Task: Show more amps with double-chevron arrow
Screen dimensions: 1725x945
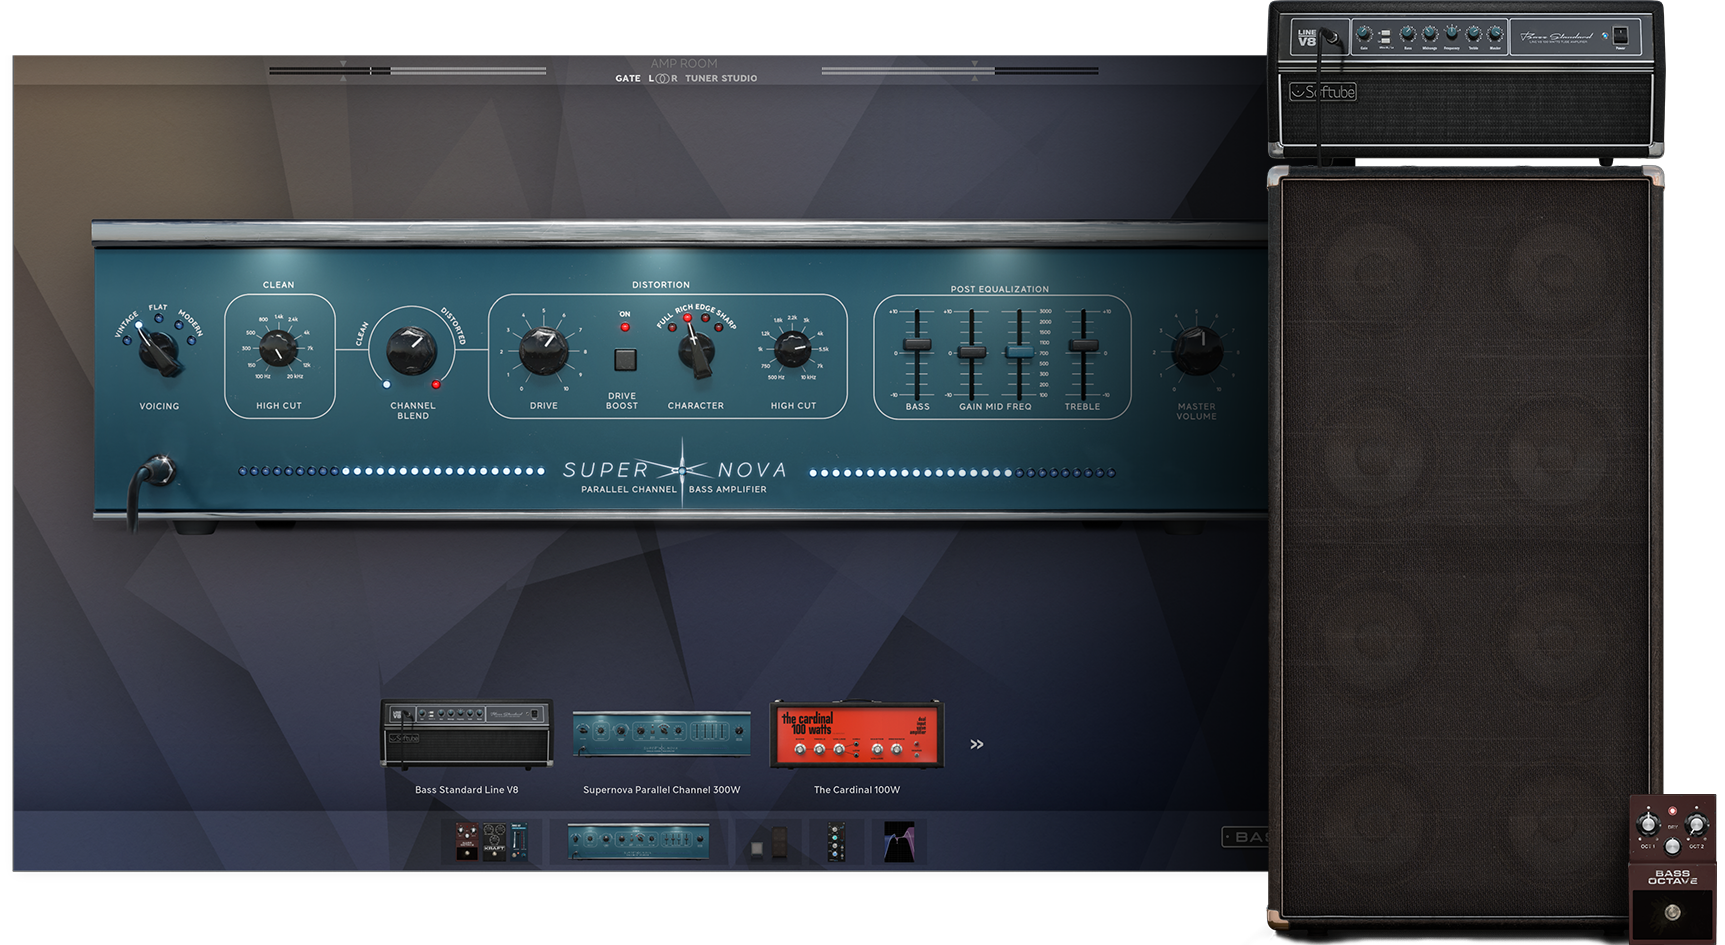Action: pyautogui.click(x=976, y=744)
